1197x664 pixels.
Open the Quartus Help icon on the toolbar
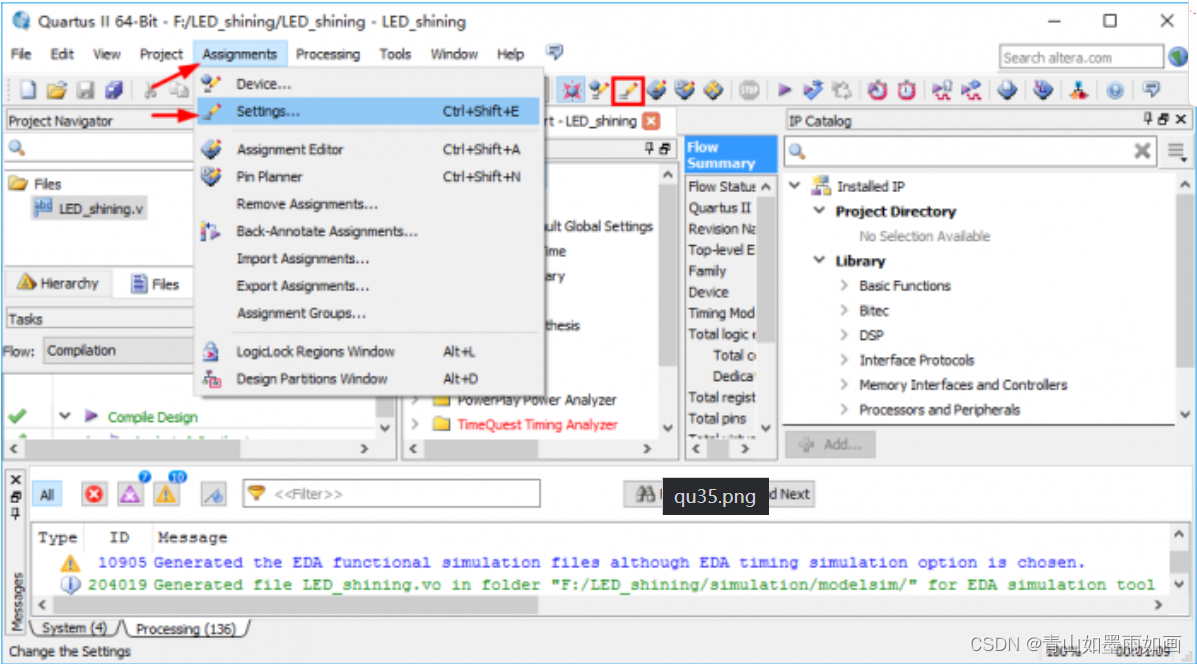pyautogui.click(x=1114, y=90)
